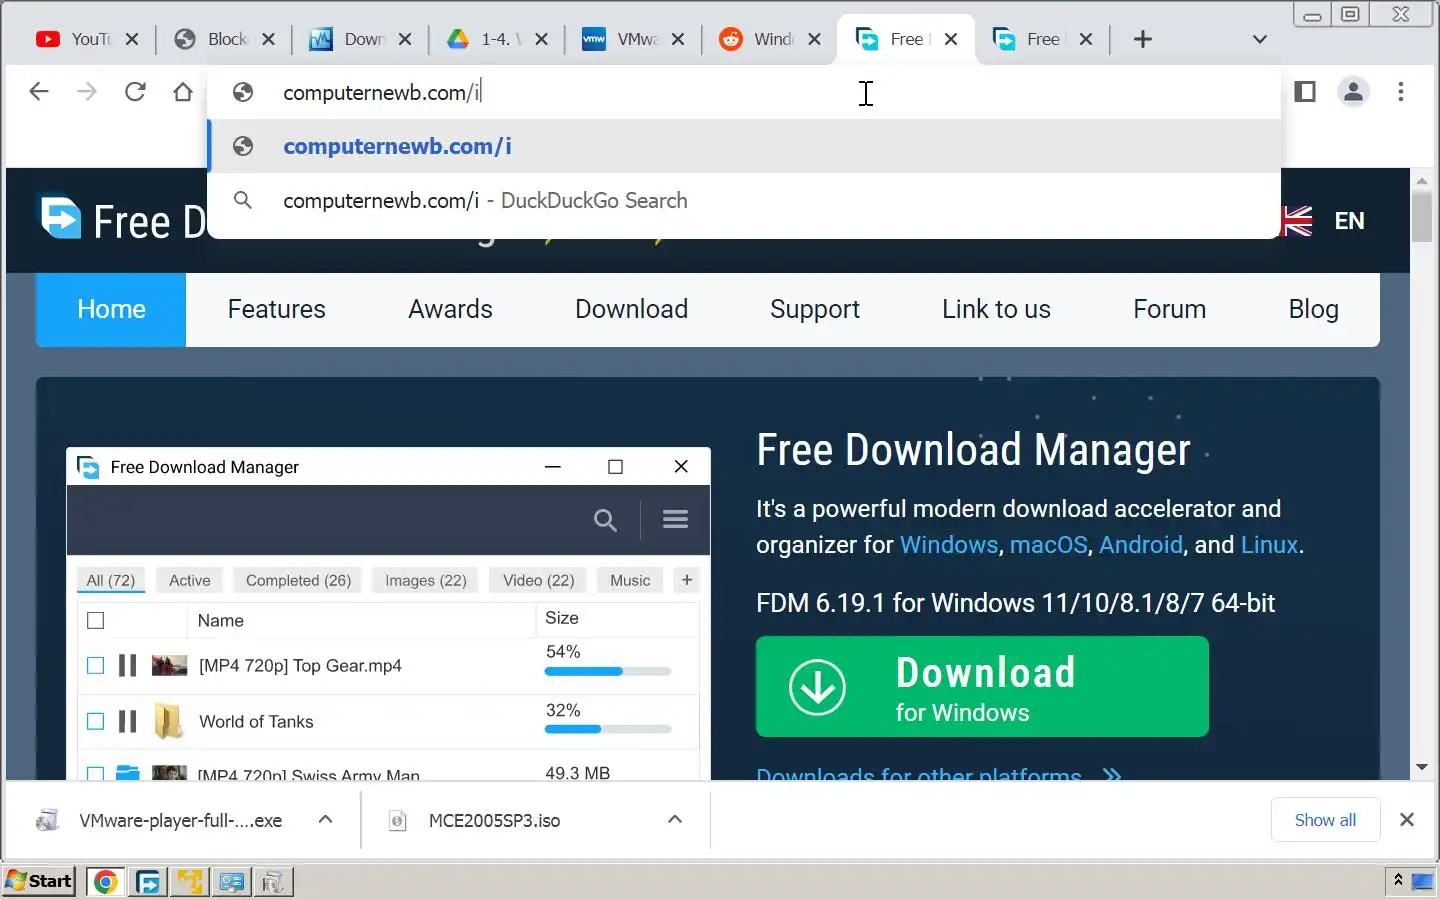1440x900 pixels.
Task: Click the browser forward arrow
Action: pyautogui.click(x=87, y=92)
